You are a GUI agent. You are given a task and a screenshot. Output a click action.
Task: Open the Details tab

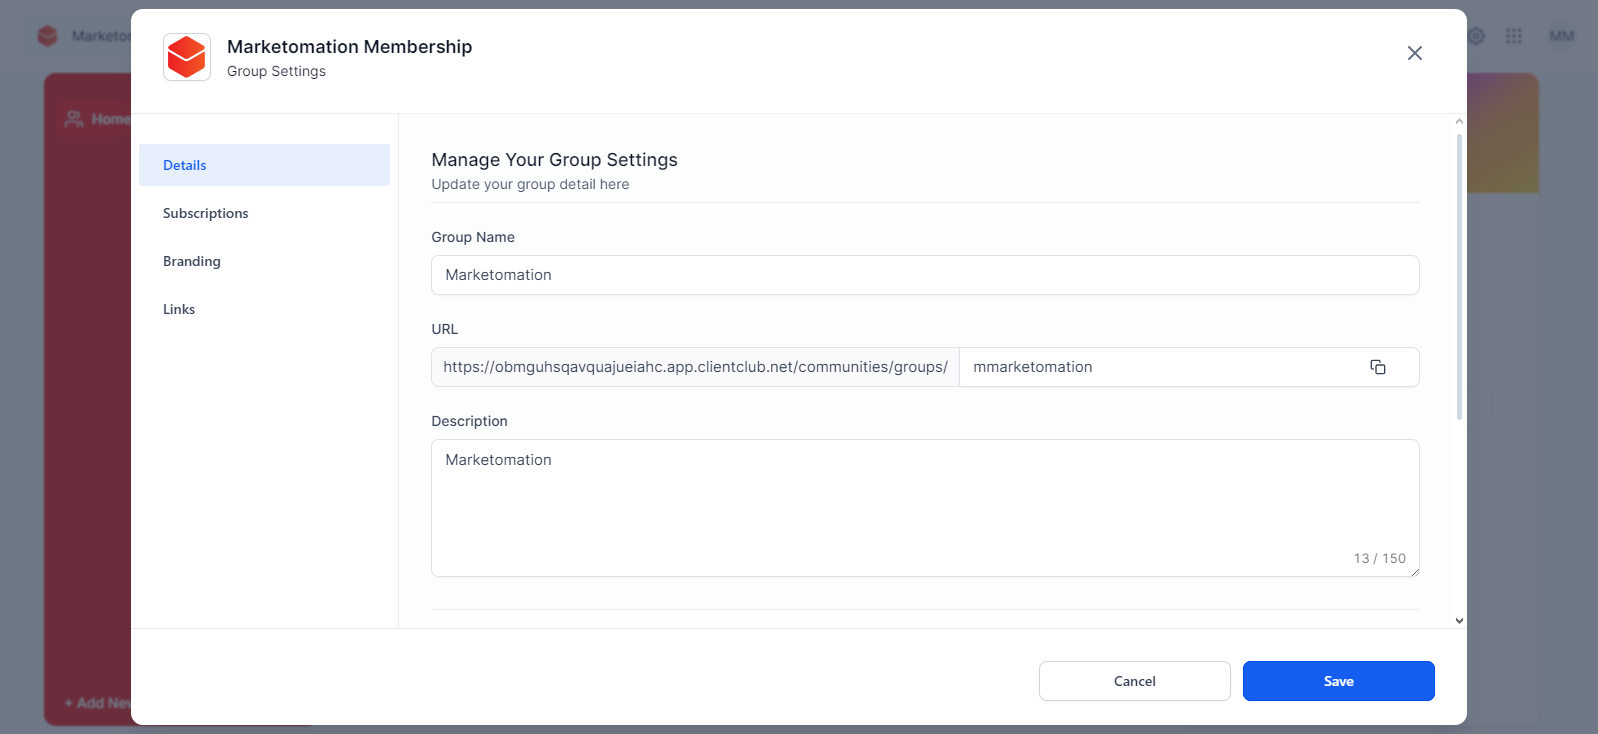coord(264,165)
